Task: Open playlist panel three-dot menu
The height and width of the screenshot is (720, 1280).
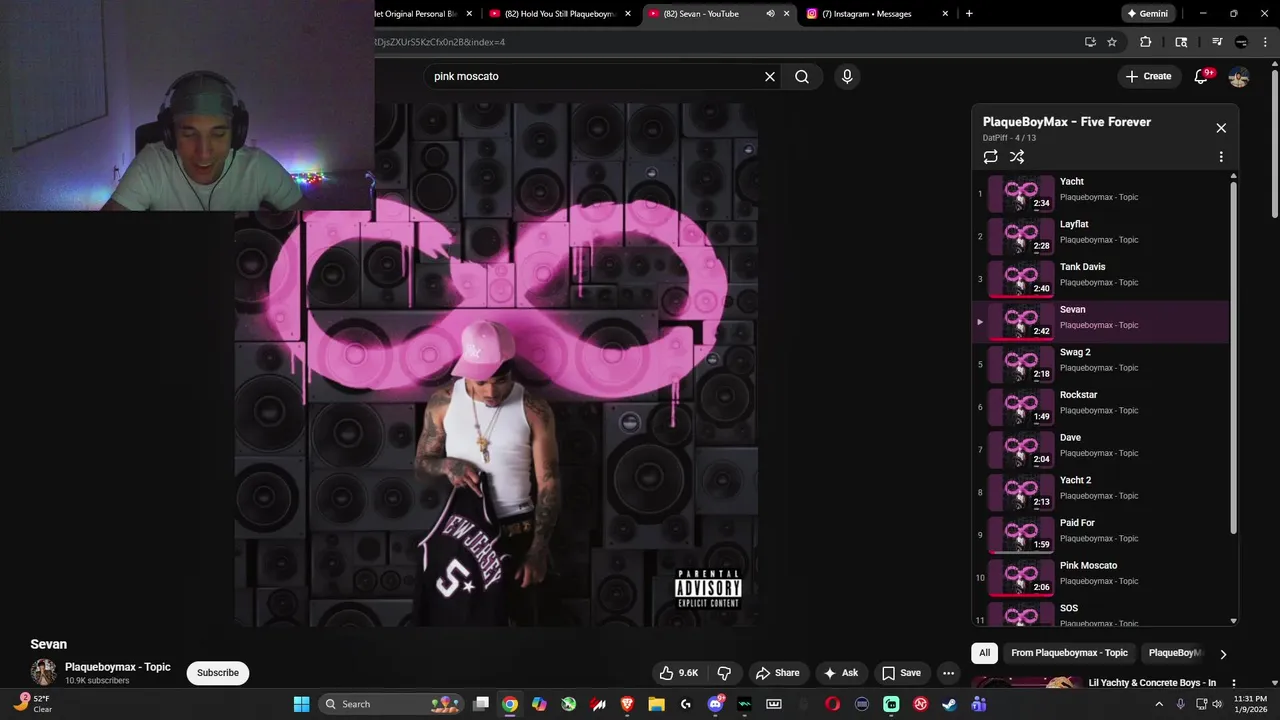Action: [x=1221, y=157]
